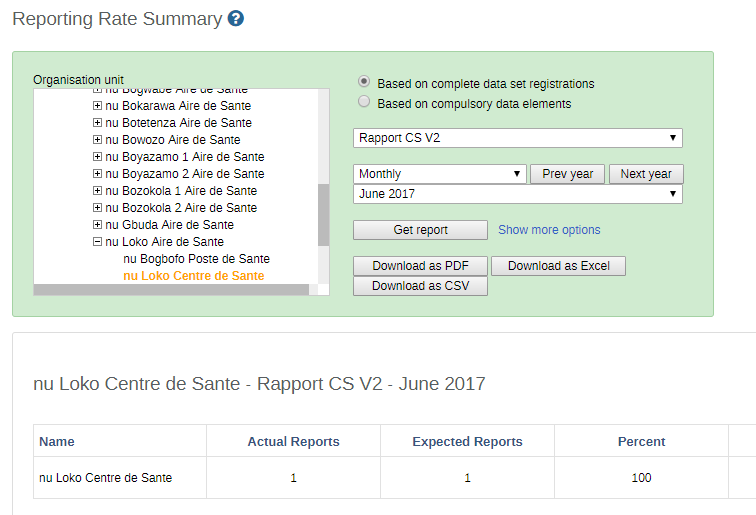This screenshot has height=515, width=756.
Task: Select based on compulsory data elements
Action: pyautogui.click(x=364, y=102)
